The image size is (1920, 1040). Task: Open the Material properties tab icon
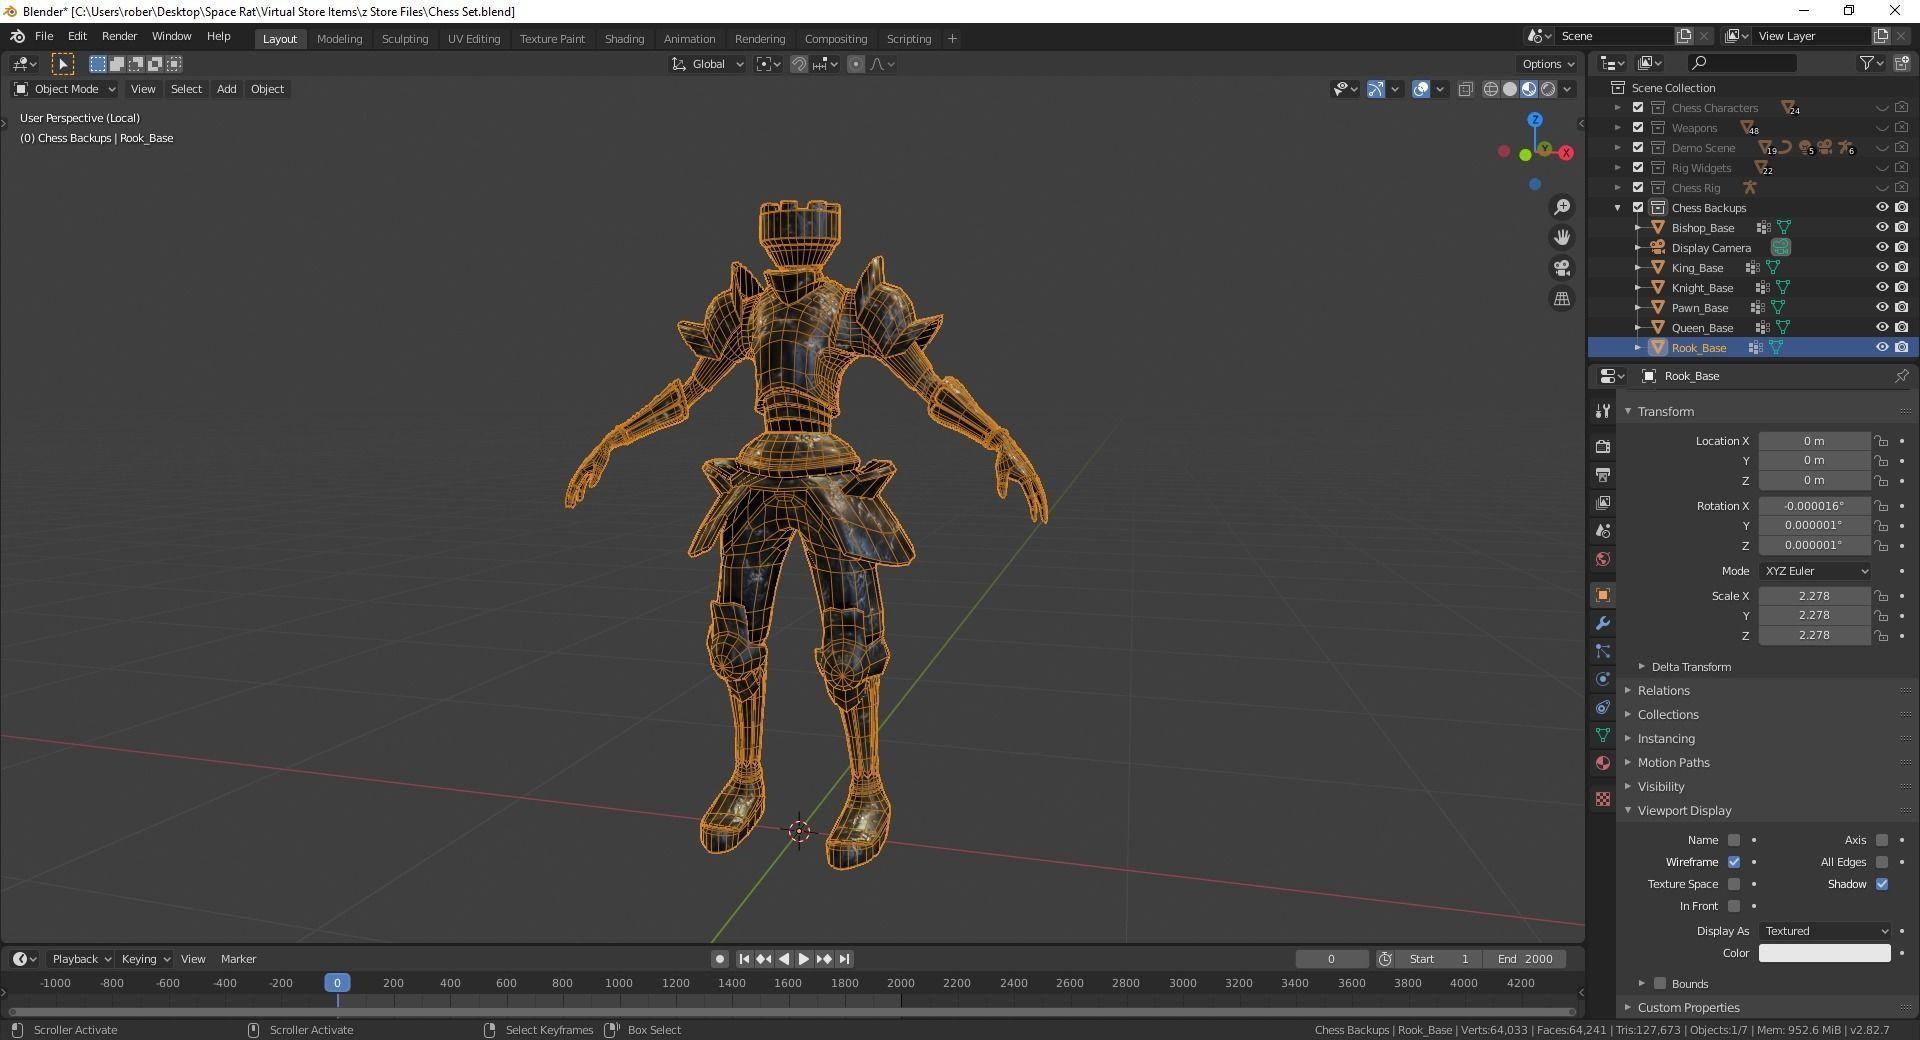click(x=1603, y=763)
